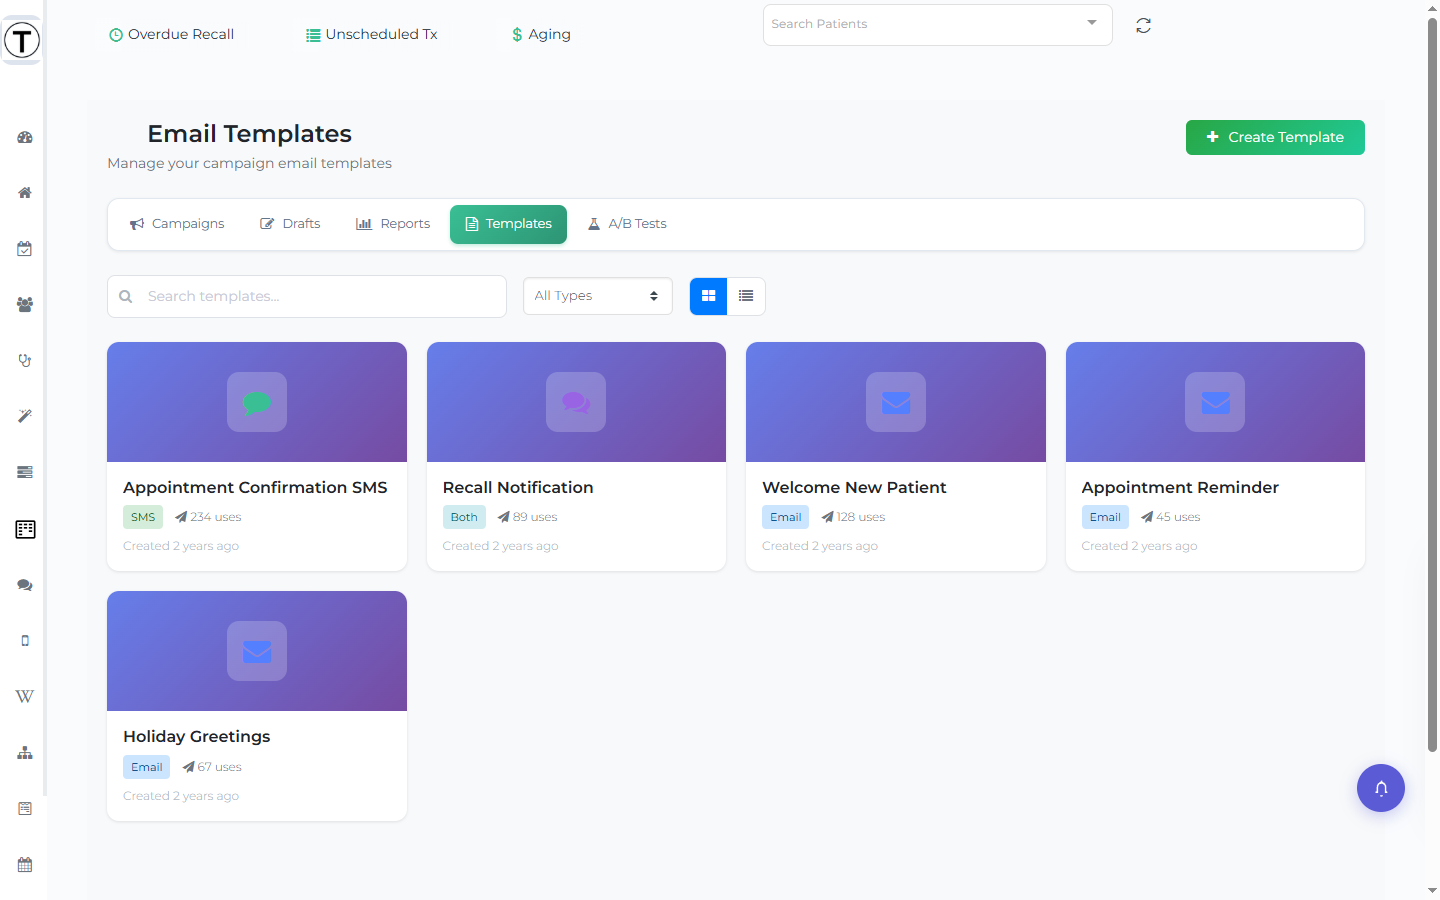Open the W wiki icon in sidebar
Image resolution: width=1440 pixels, height=900 pixels.
pyautogui.click(x=25, y=697)
